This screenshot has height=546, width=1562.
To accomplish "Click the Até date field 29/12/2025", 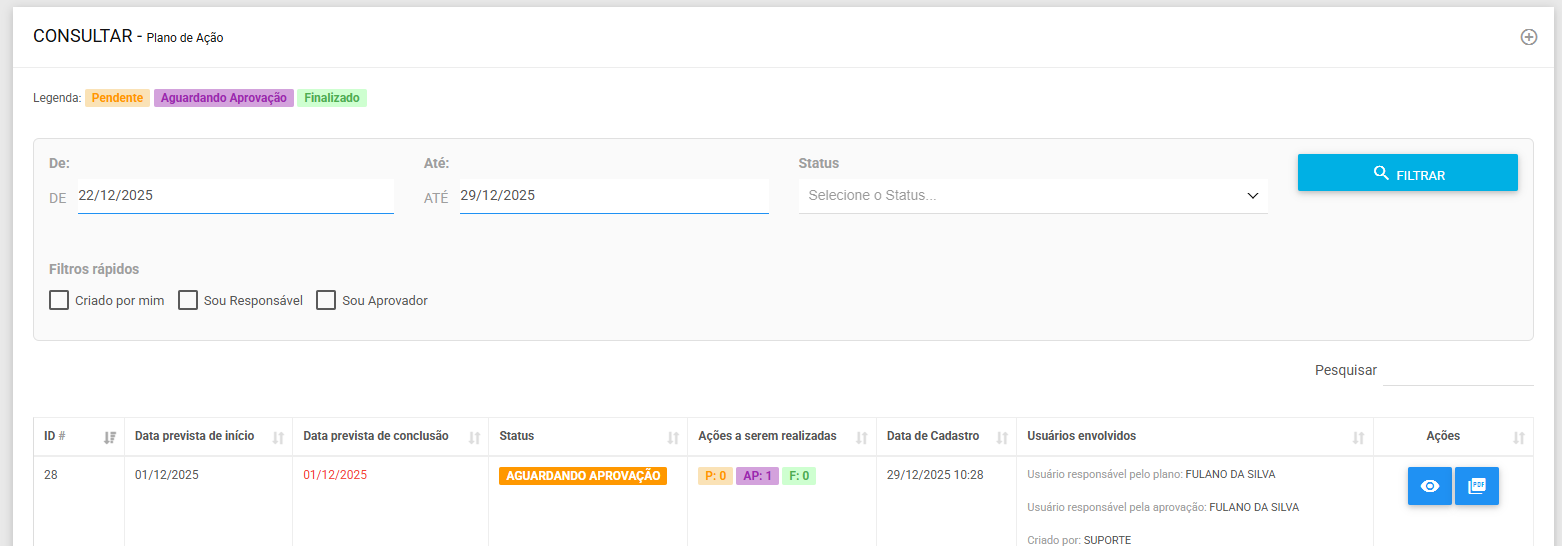I will tap(614, 196).
